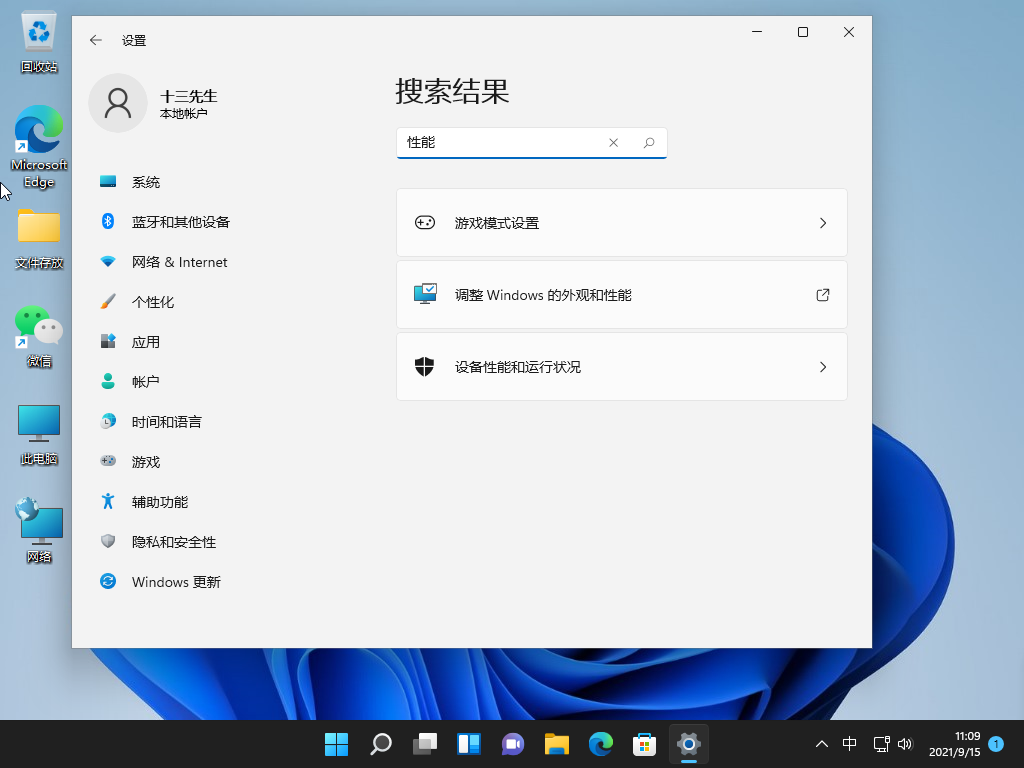The width and height of the screenshot is (1024, 768).
Task: Click the volume speaker tray icon
Action: point(904,744)
